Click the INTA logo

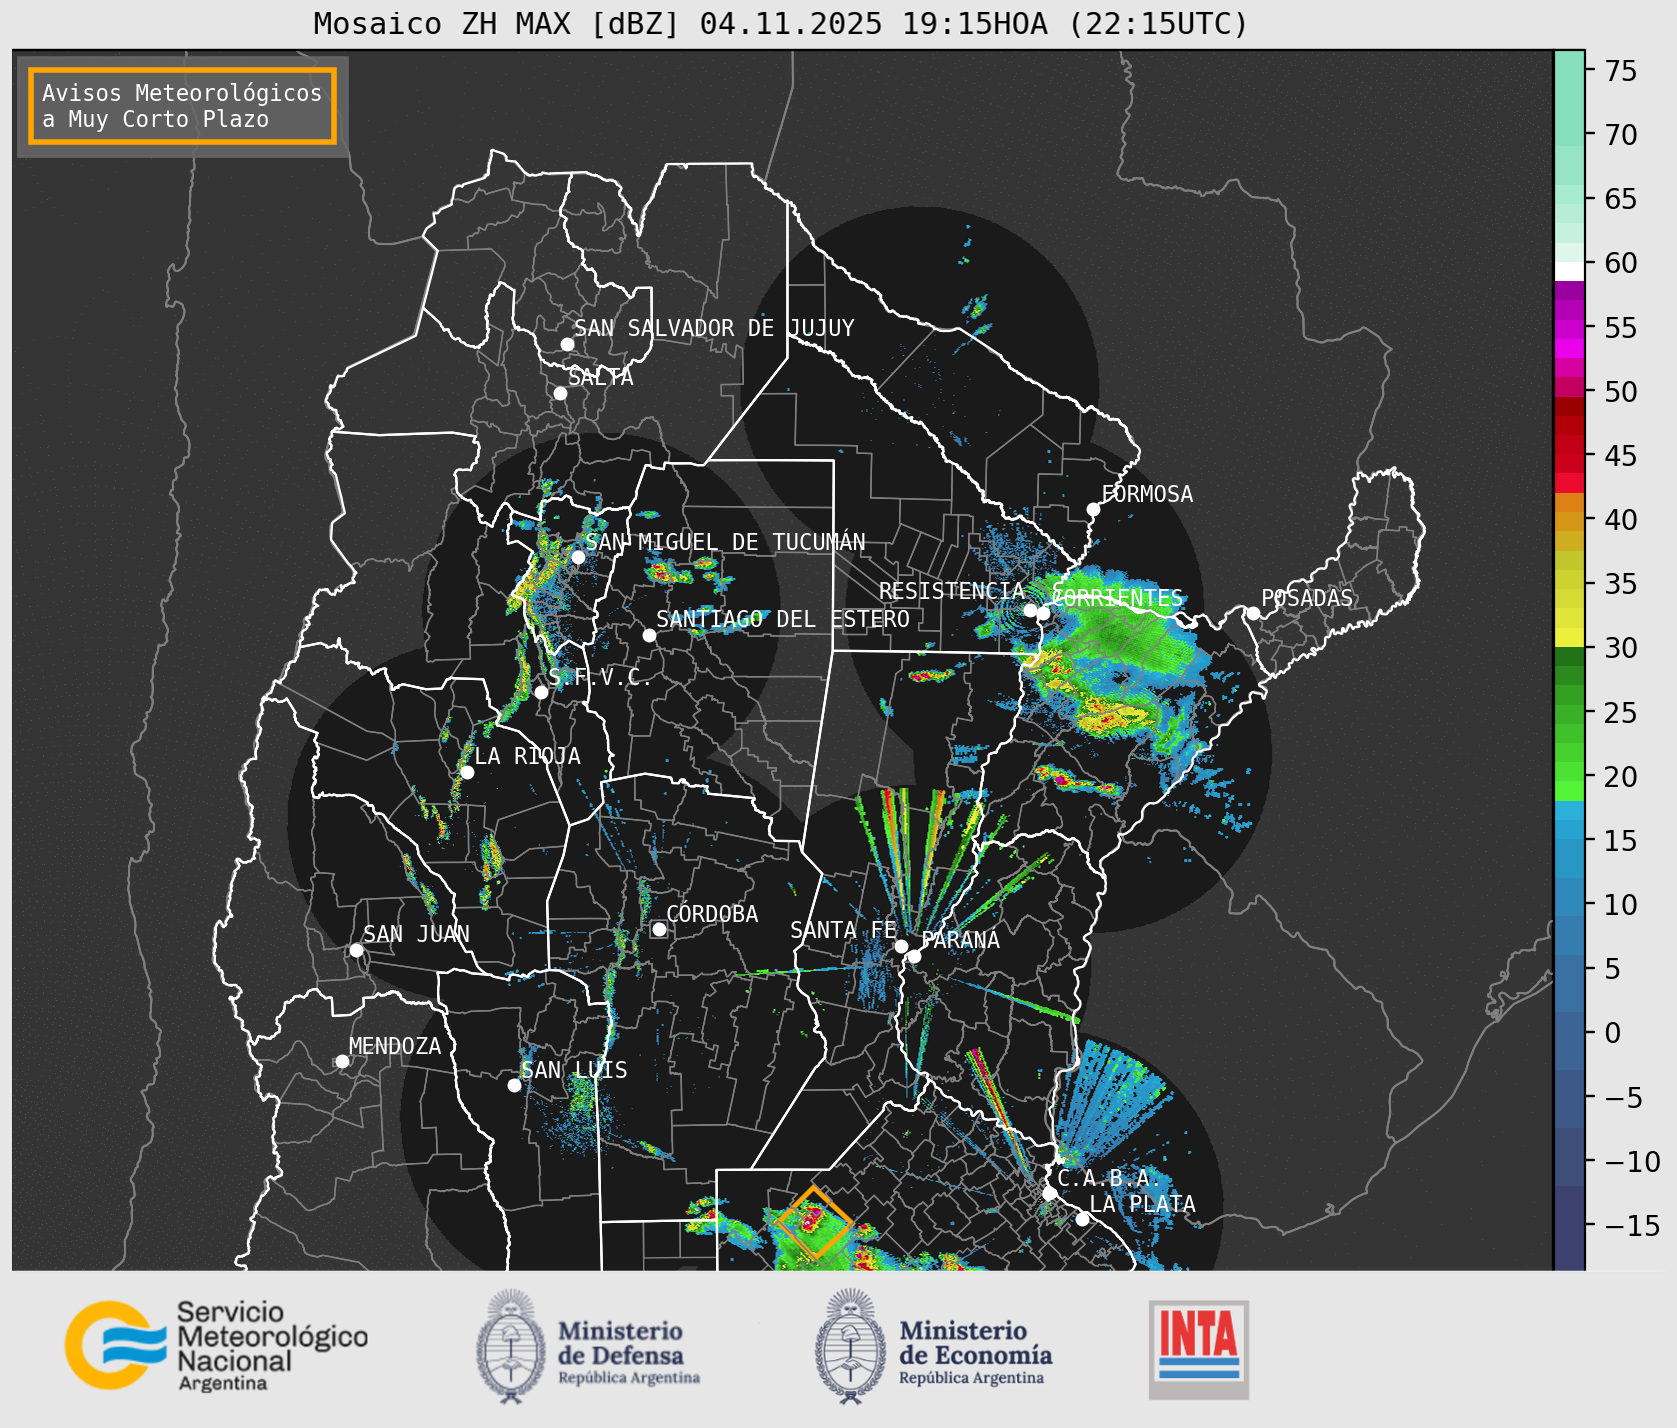[1199, 1349]
